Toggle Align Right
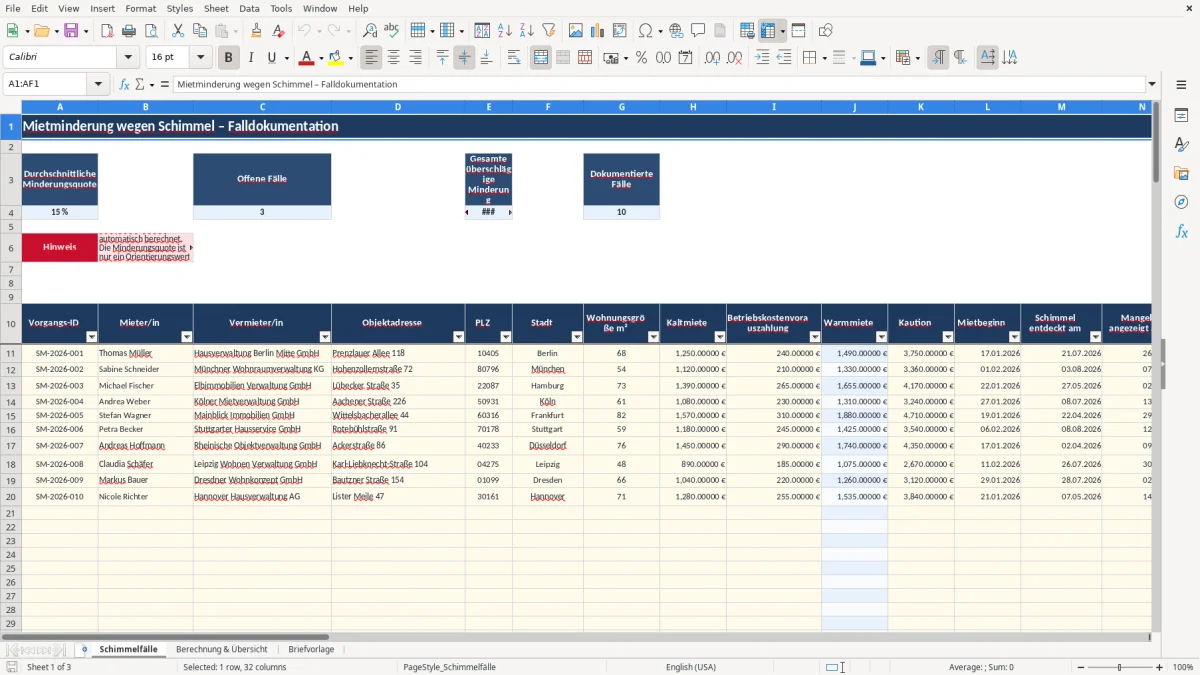 (x=415, y=58)
